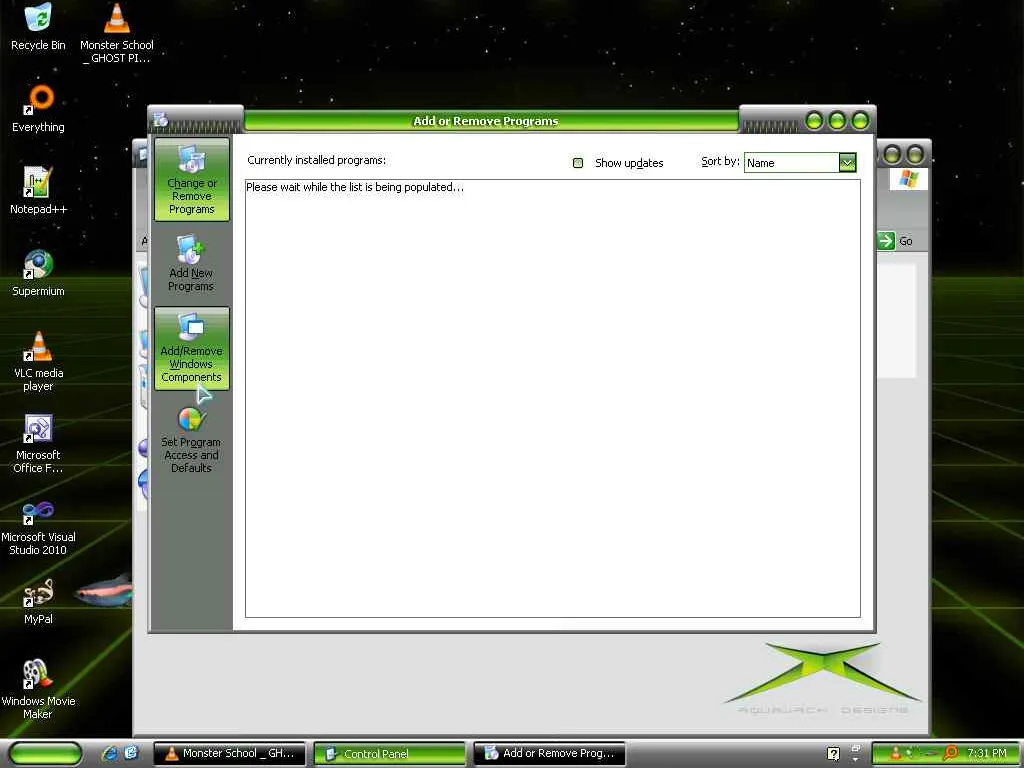
Task: Click the programs list box area message text
Action: [x=355, y=187]
